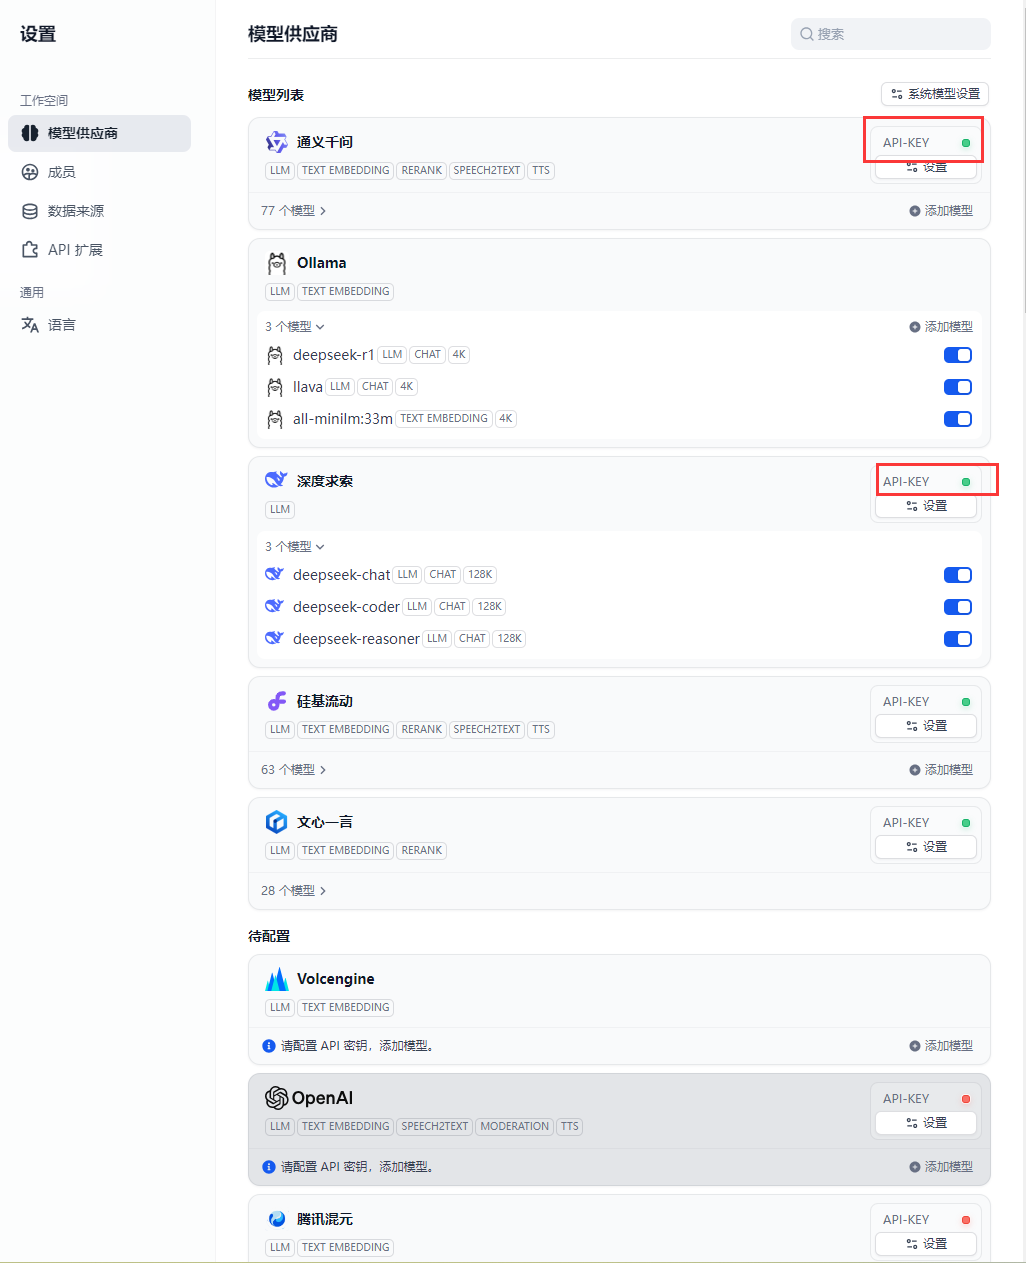1026x1263 pixels.
Task: Click 添加模型 for 硅基流动
Action: [x=941, y=770]
